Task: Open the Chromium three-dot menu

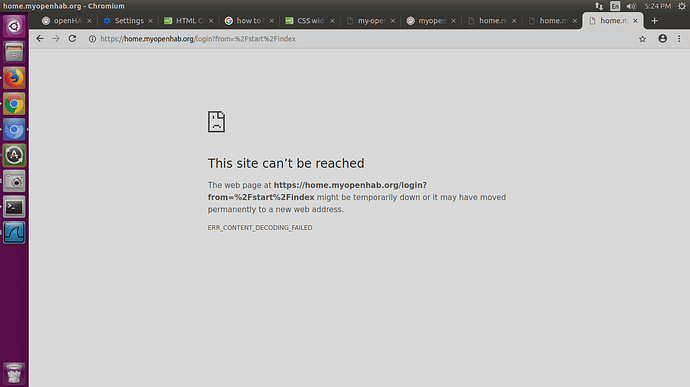Action: (679, 39)
